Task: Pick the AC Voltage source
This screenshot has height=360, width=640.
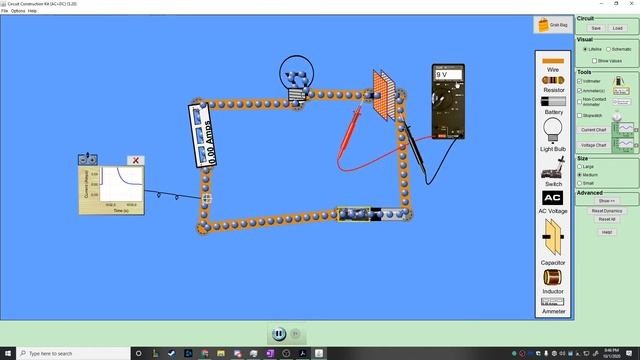Action: (x=553, y=198)
